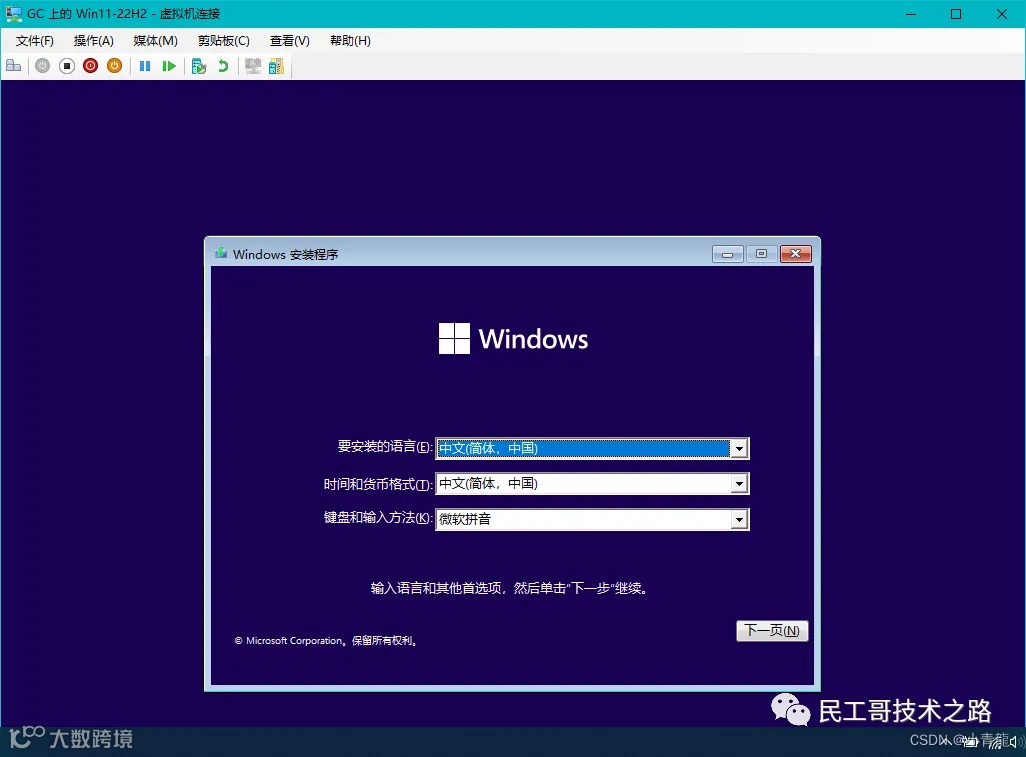Click the greyed basic session monitor icon
Viewport: 1026px width, 757px height.
point(253,66)
